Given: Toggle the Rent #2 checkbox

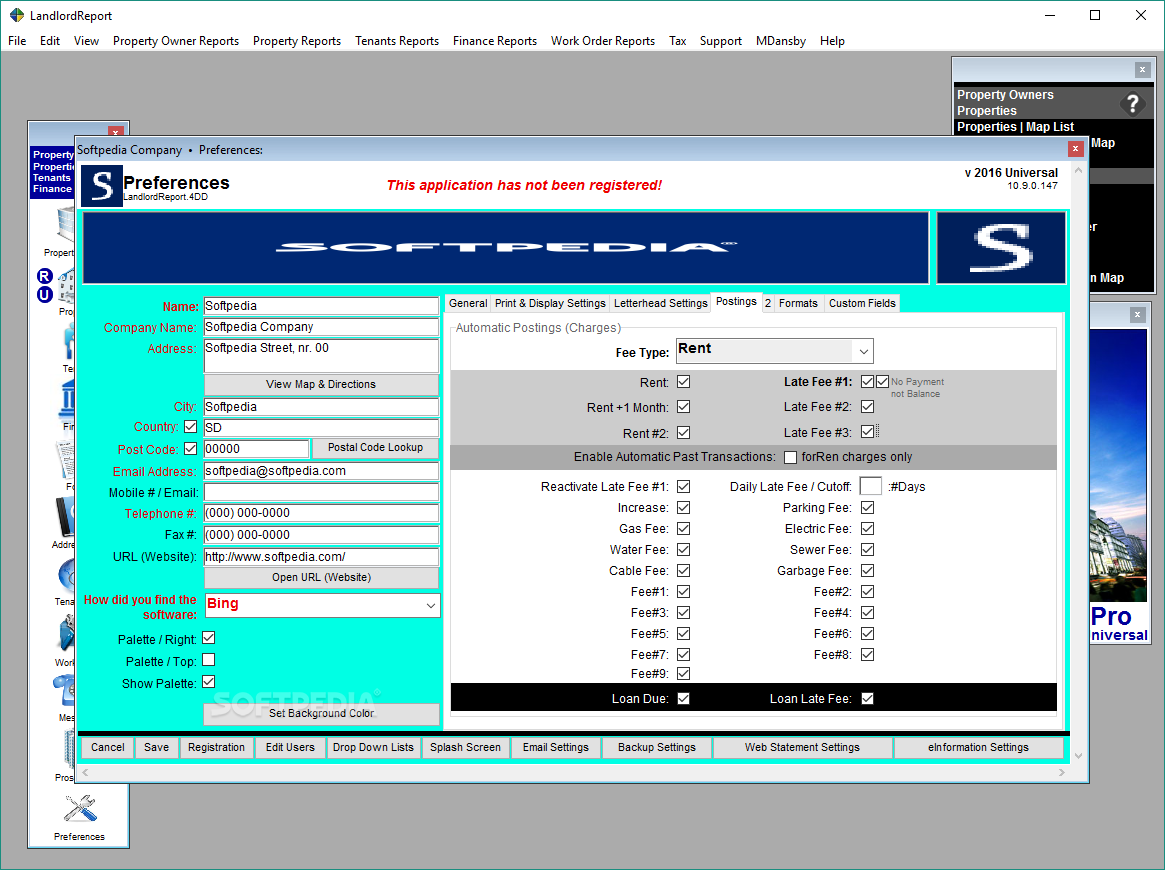Looking at the screenshot, I should [x=684, y=432].
